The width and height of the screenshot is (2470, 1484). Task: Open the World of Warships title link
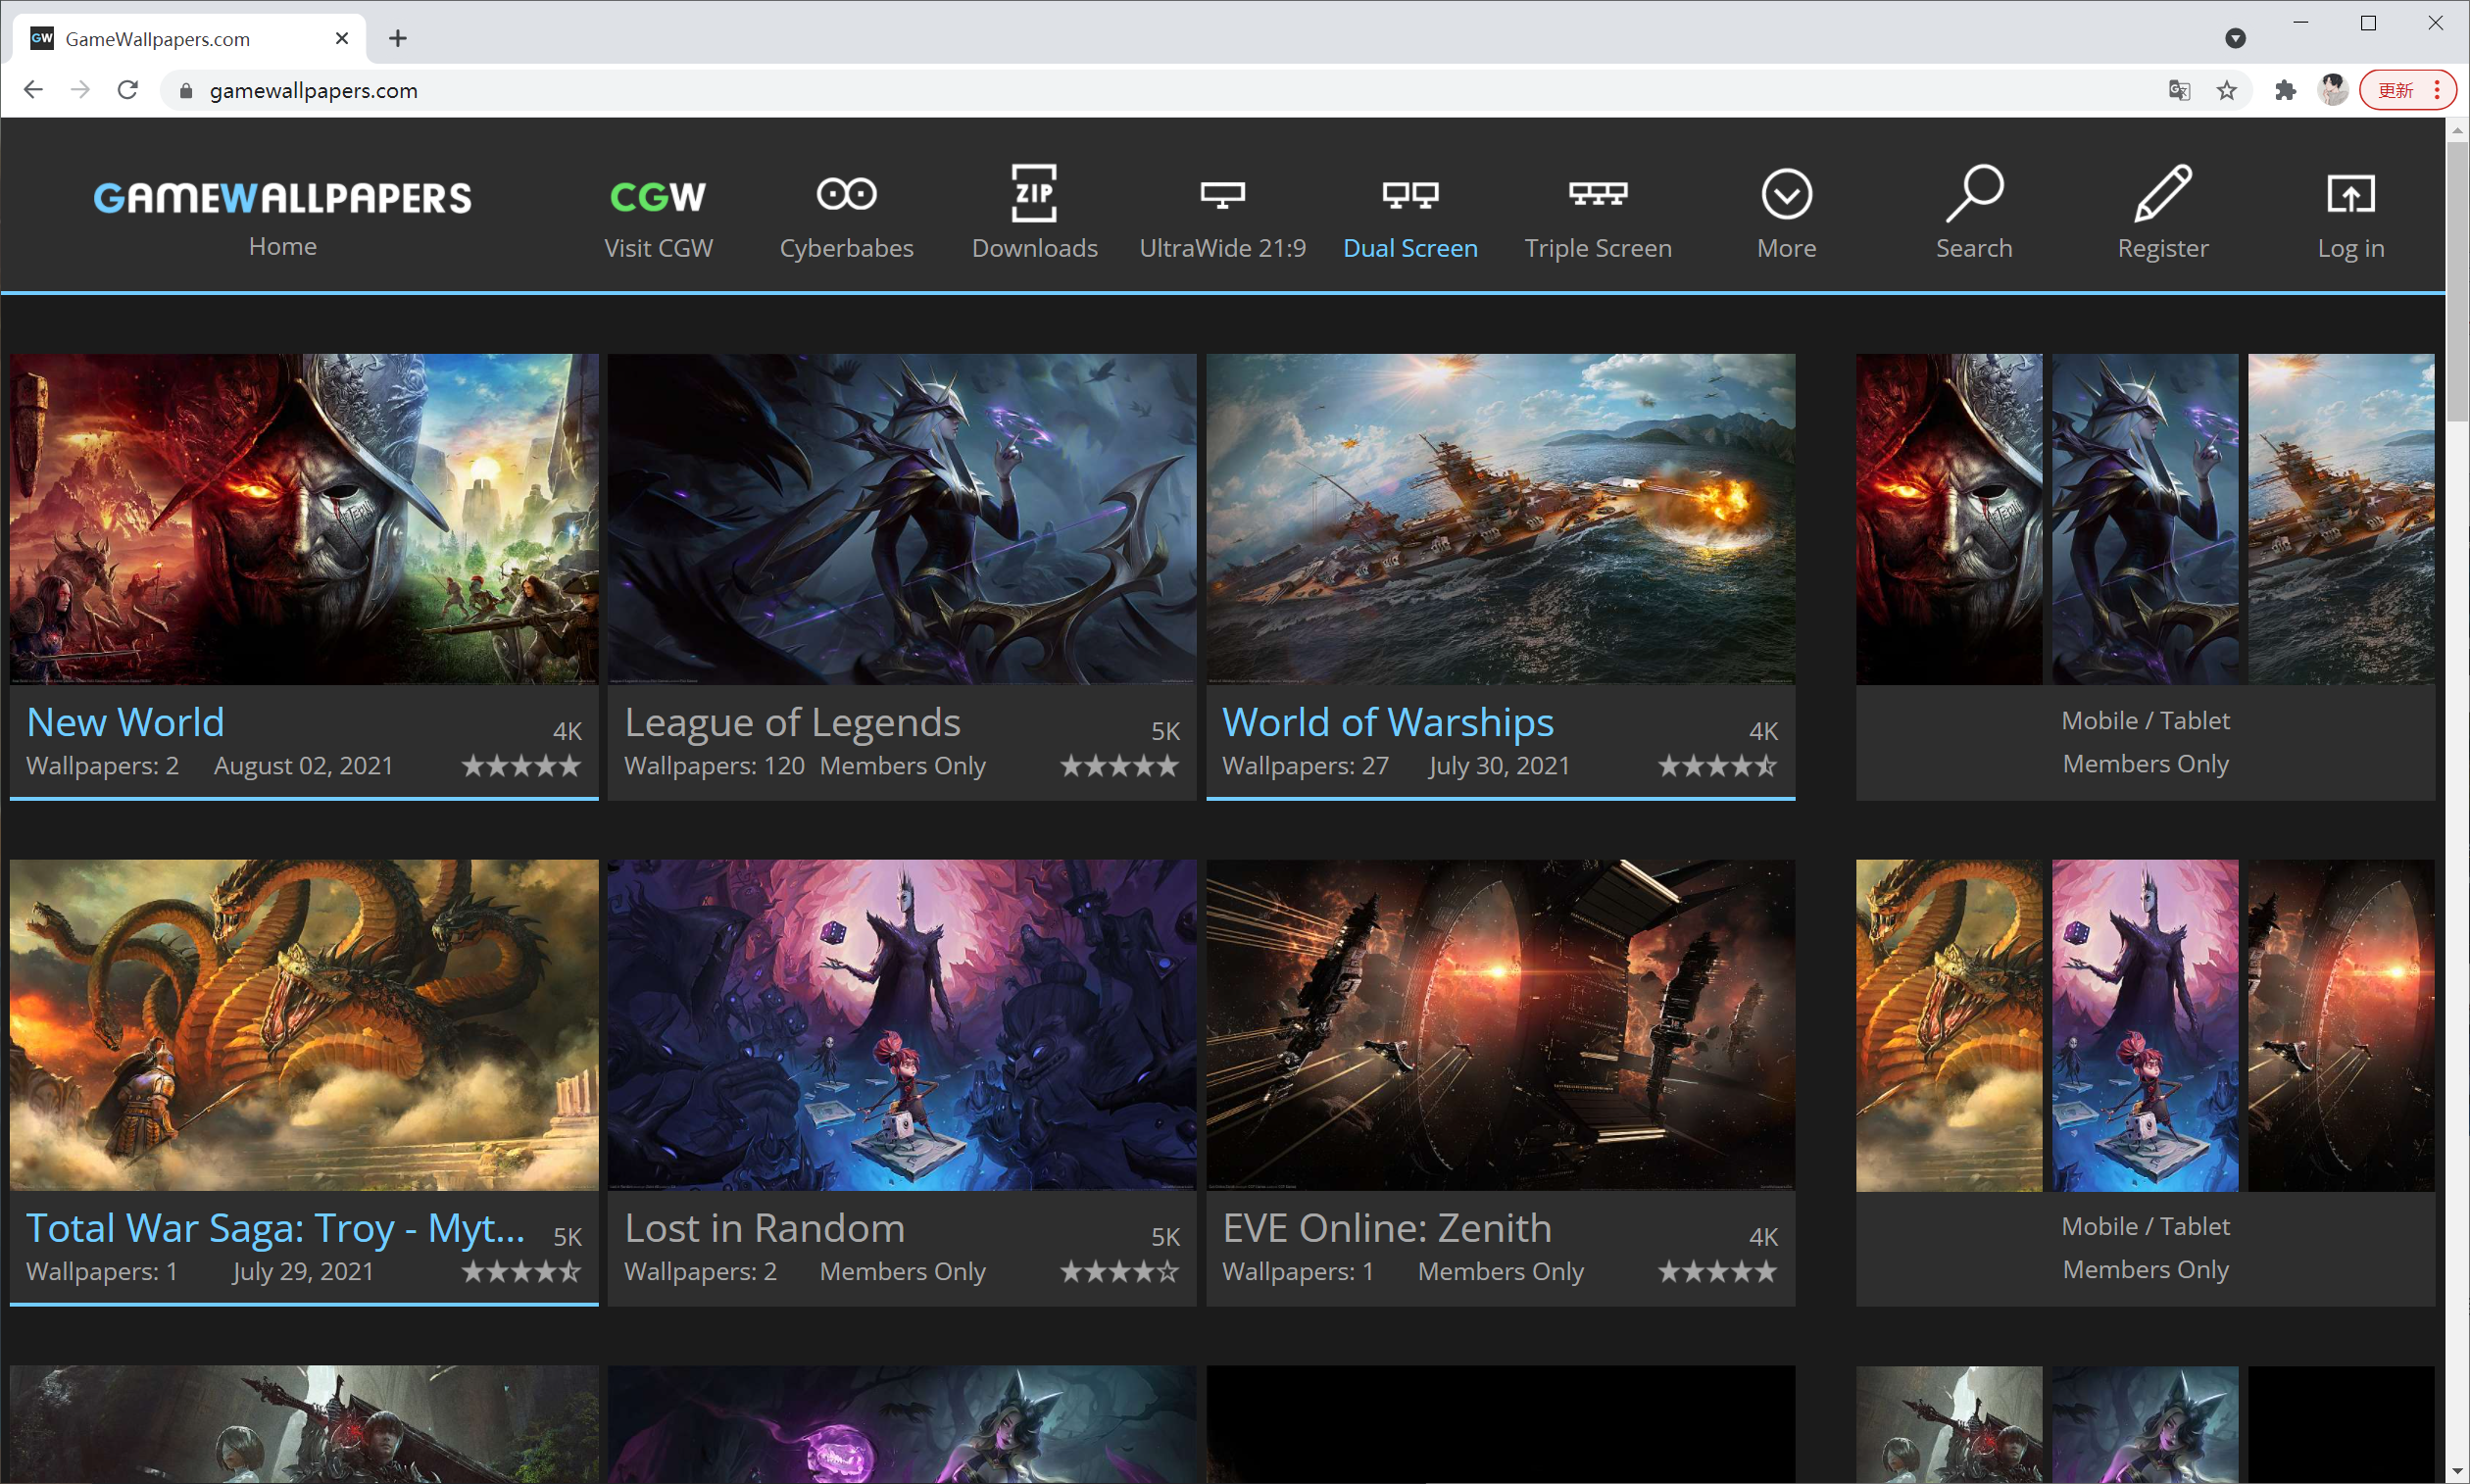click(1388, 722)
